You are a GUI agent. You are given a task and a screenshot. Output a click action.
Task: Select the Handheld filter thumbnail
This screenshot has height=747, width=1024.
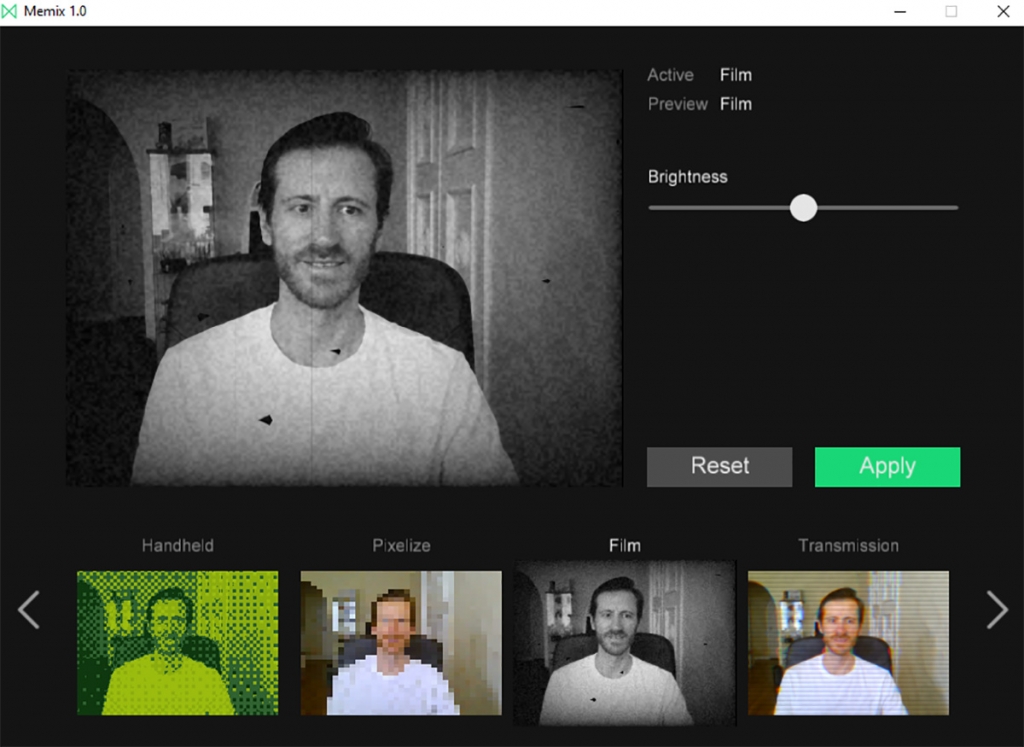(178, 643)
